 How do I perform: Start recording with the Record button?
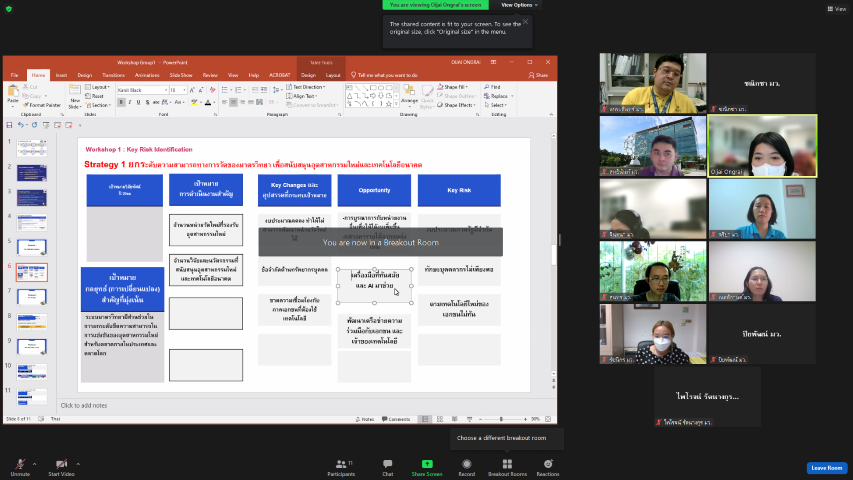(466, 464)
